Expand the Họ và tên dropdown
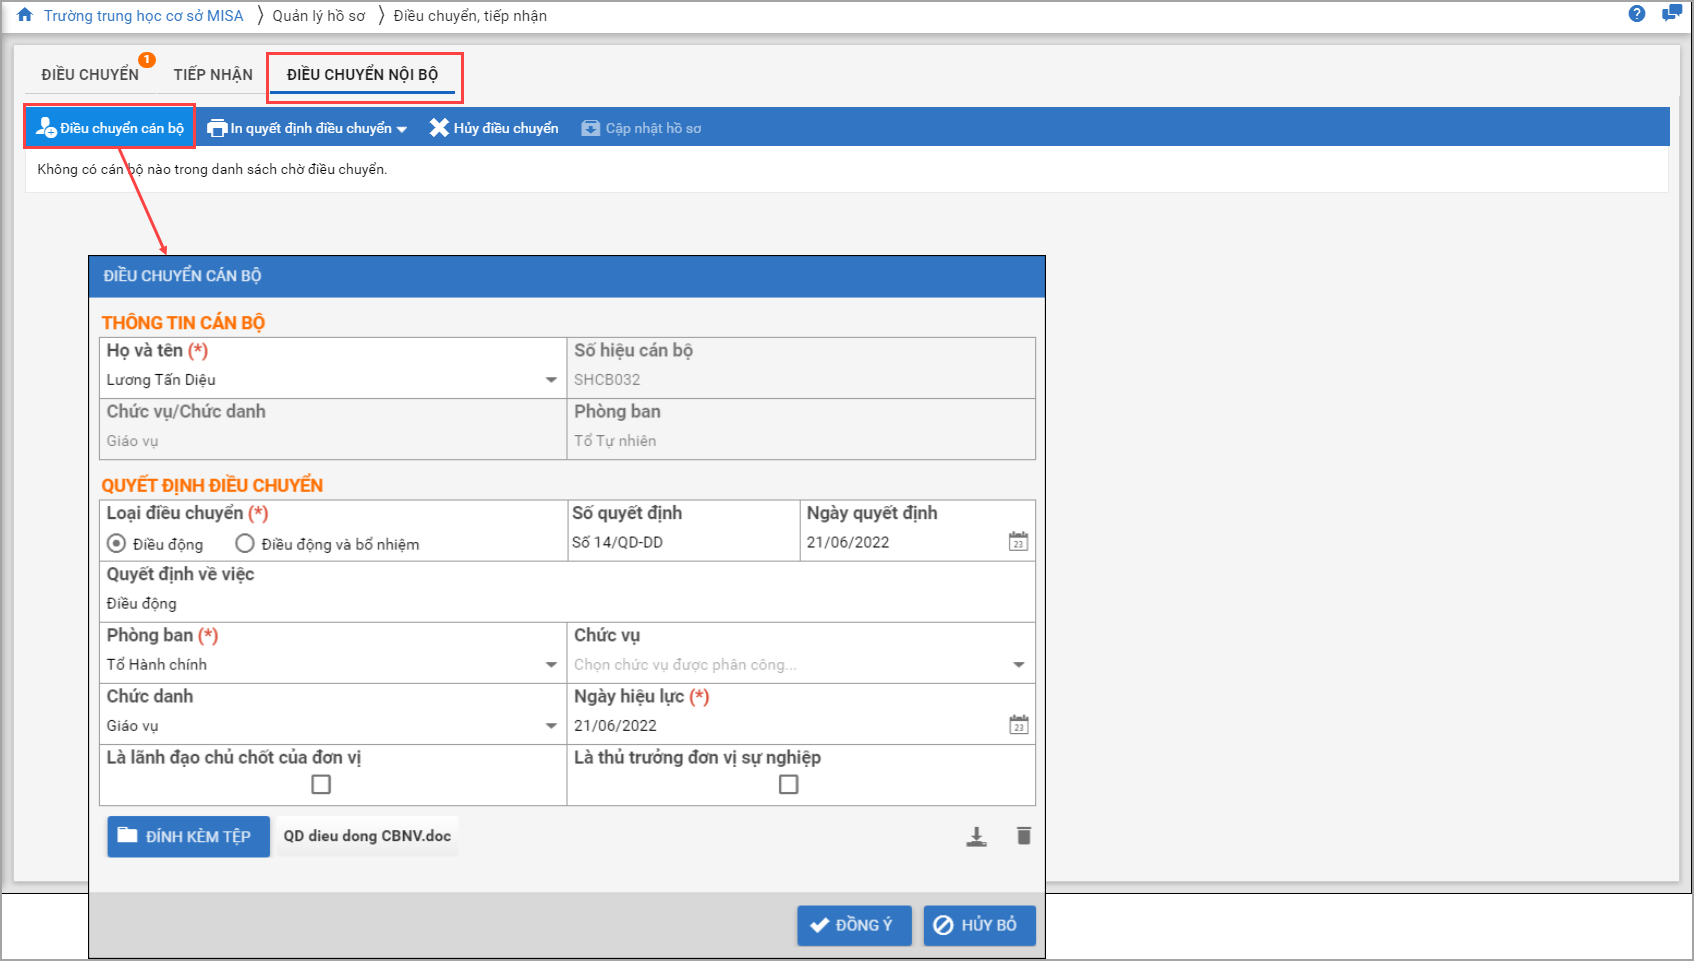Viewport: 1694px width, 961px height. [550, 380]
